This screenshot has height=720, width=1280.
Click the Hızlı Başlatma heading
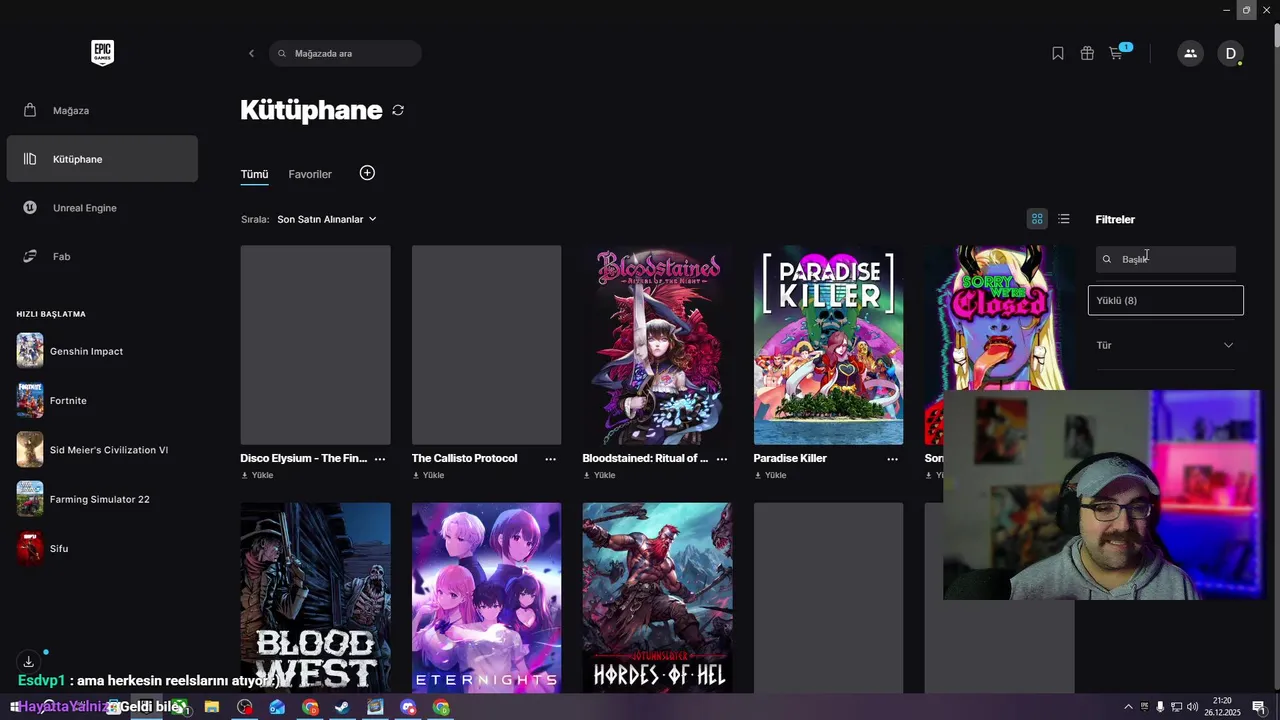coord(51,314)
